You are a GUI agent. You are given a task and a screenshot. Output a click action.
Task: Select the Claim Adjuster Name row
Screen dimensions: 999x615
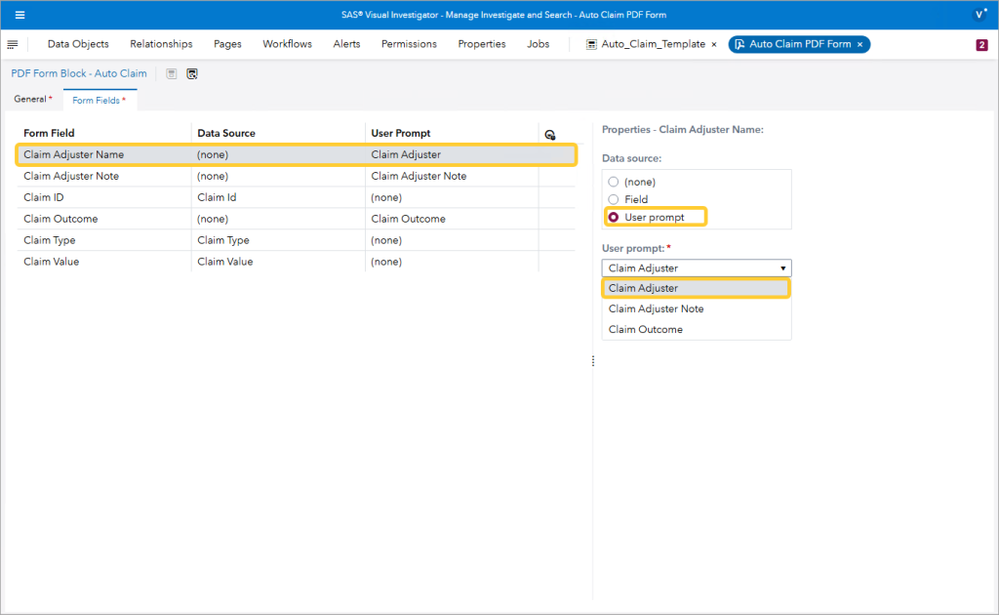(x=296, y=155)
